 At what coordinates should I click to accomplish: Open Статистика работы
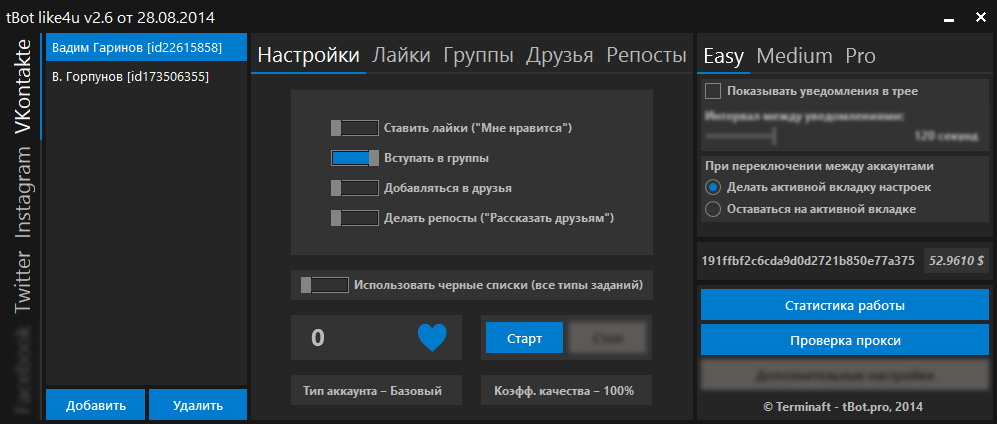[845, 304]
